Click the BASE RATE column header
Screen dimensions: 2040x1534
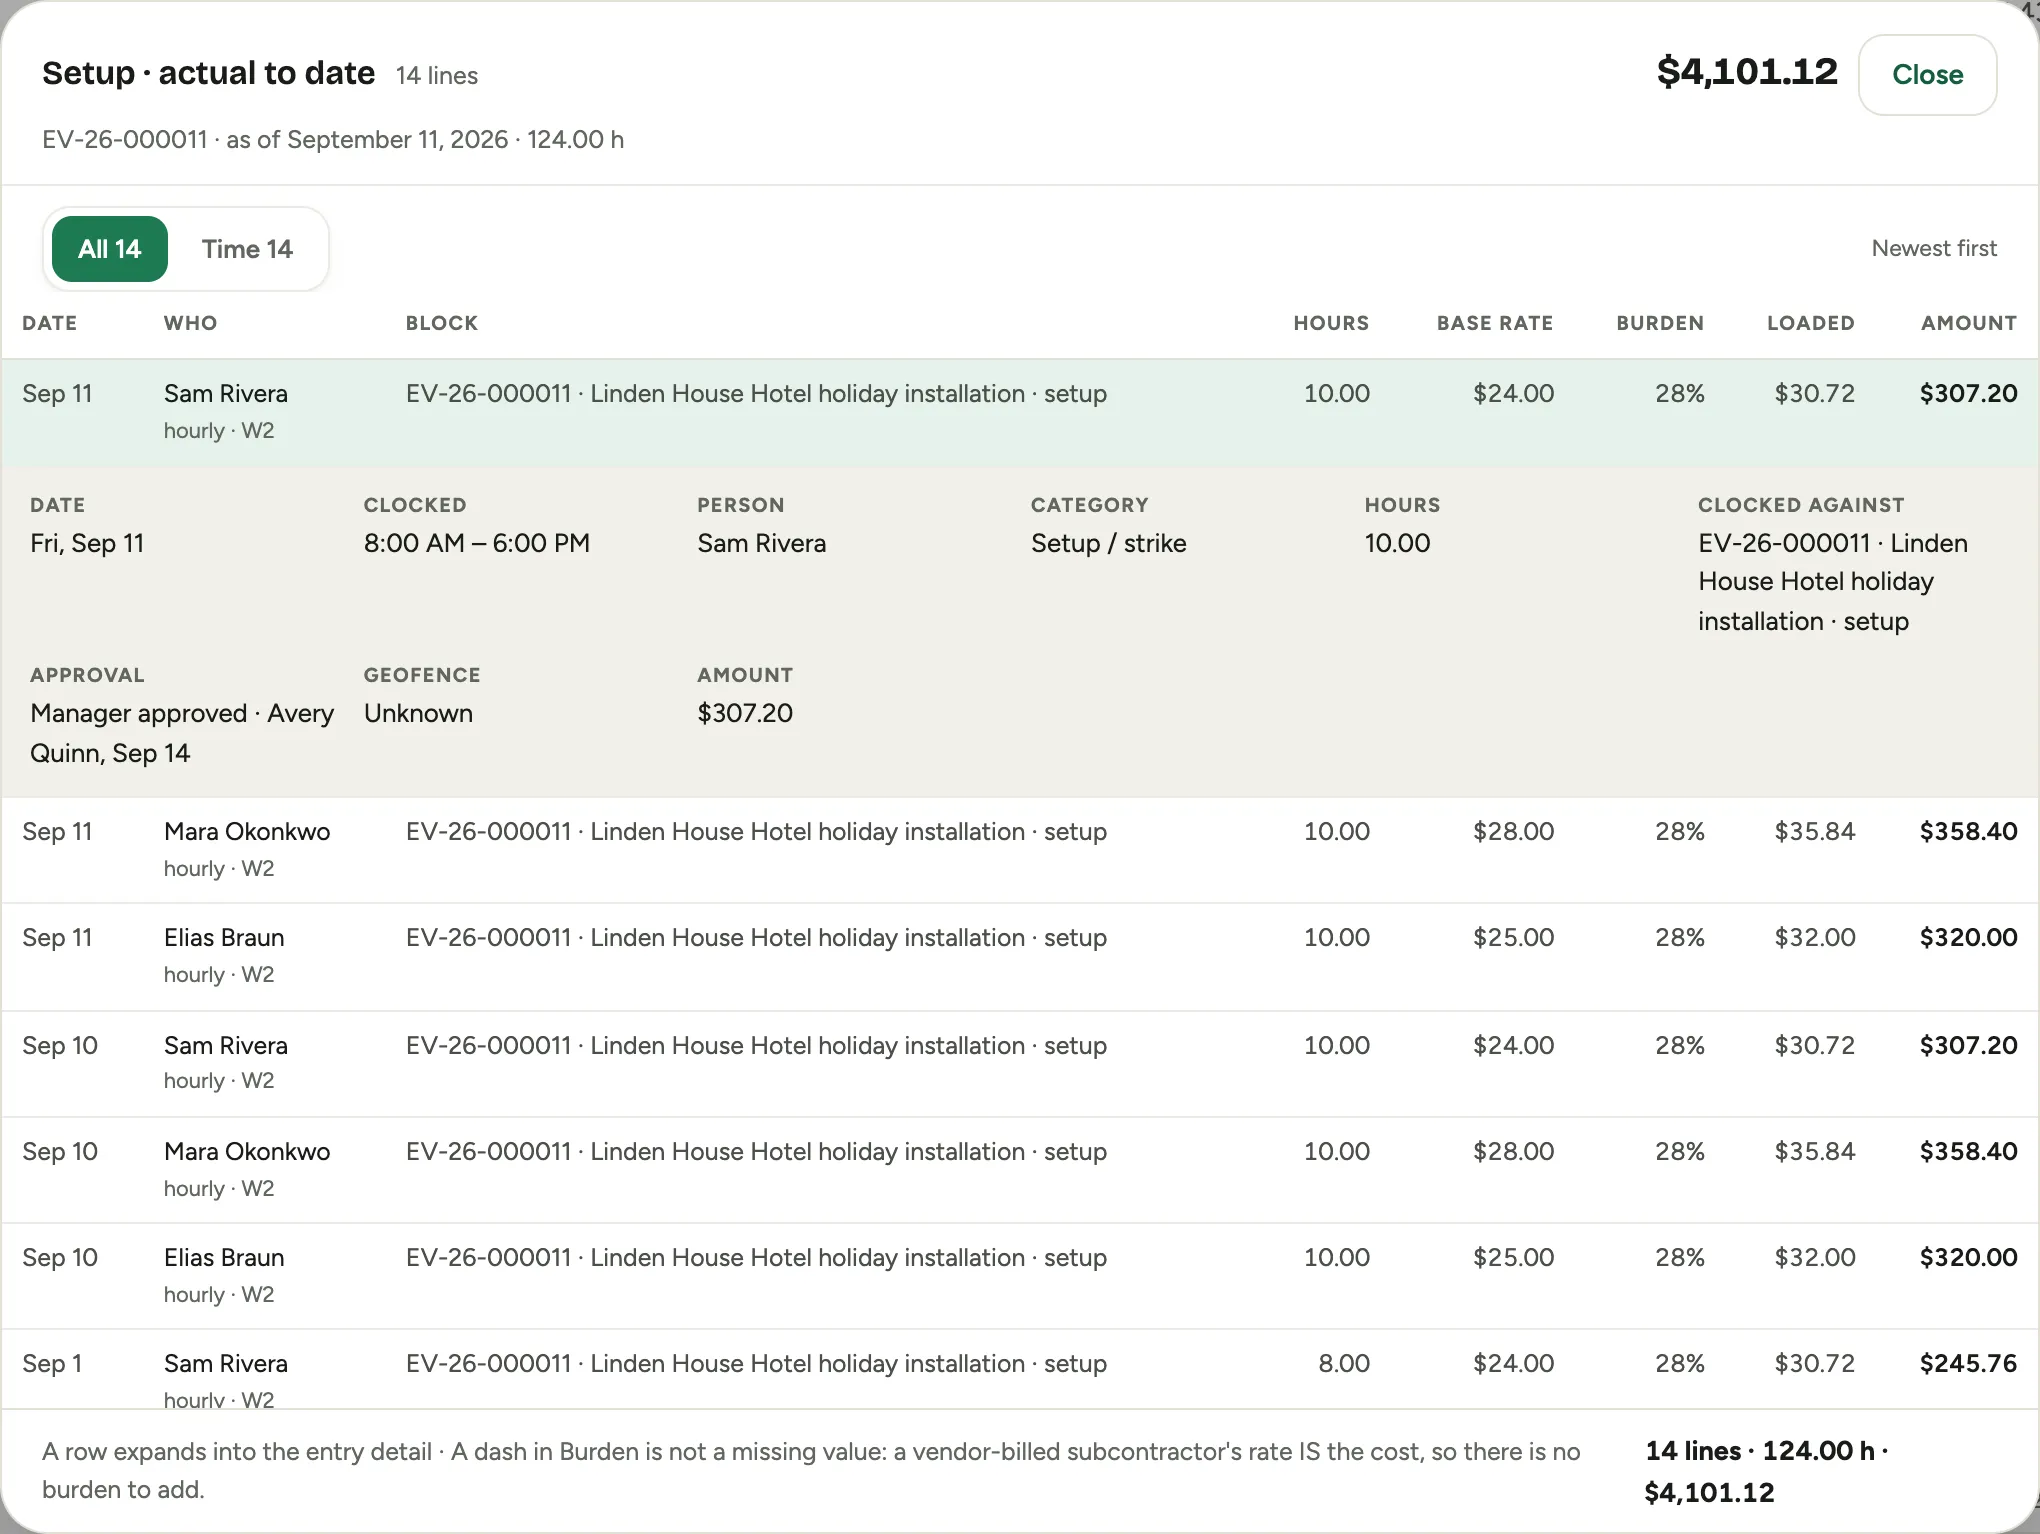[x=1495, y=323]
